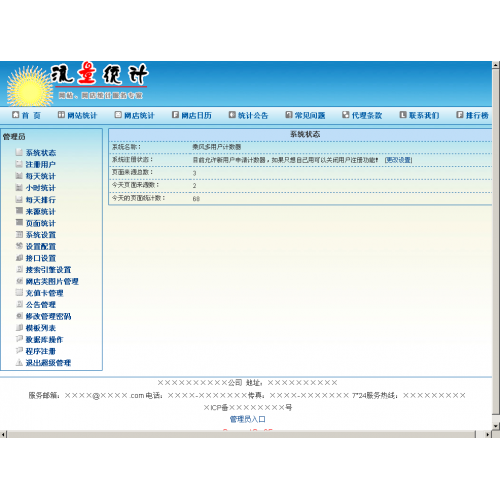Click the chart icon beside 每天统计

click(19, 176)
